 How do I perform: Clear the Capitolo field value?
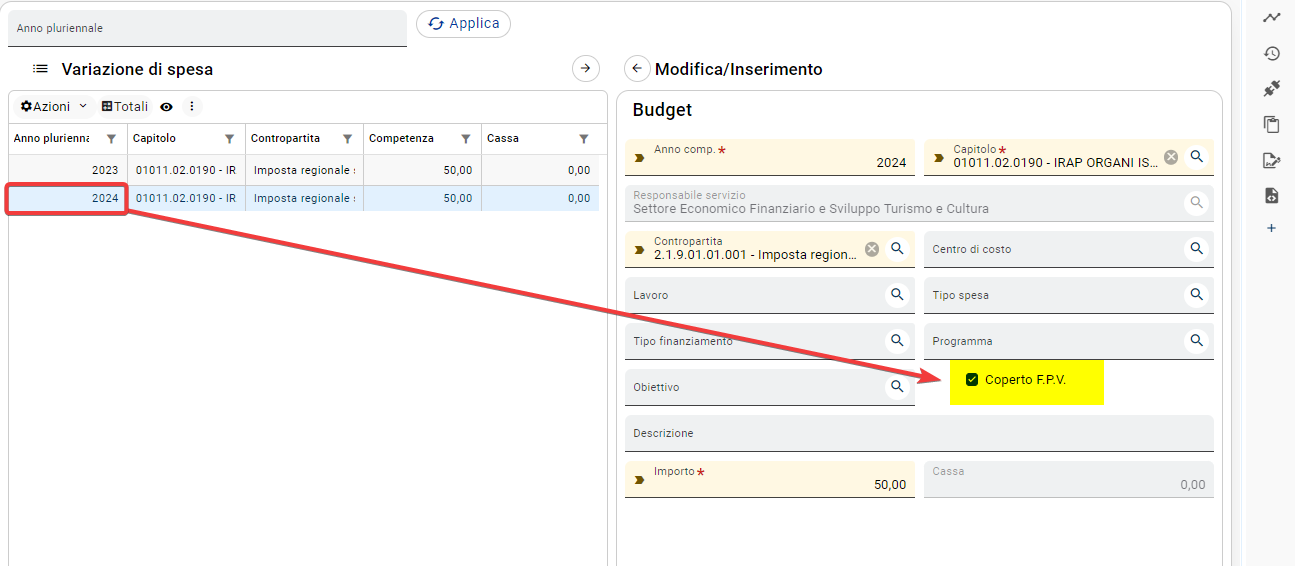[1171, 157]
